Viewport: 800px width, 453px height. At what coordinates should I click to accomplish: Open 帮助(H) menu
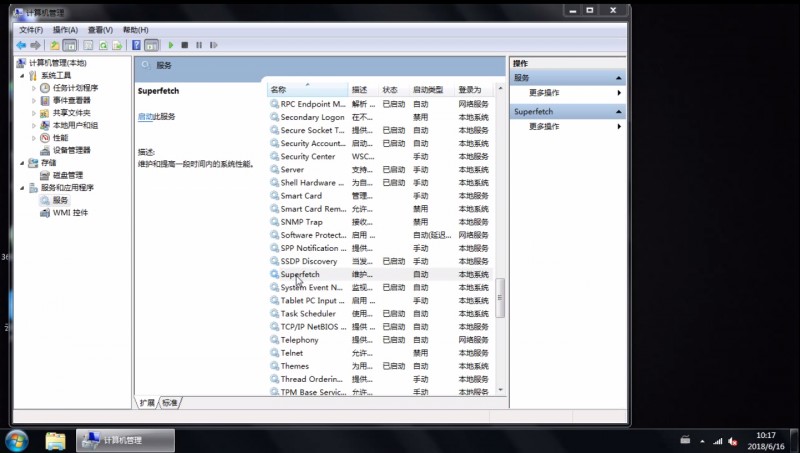click(x=135, y=30)
